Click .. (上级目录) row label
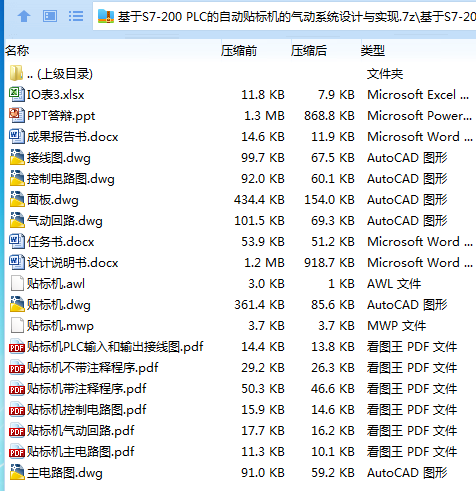 point(60,74)
